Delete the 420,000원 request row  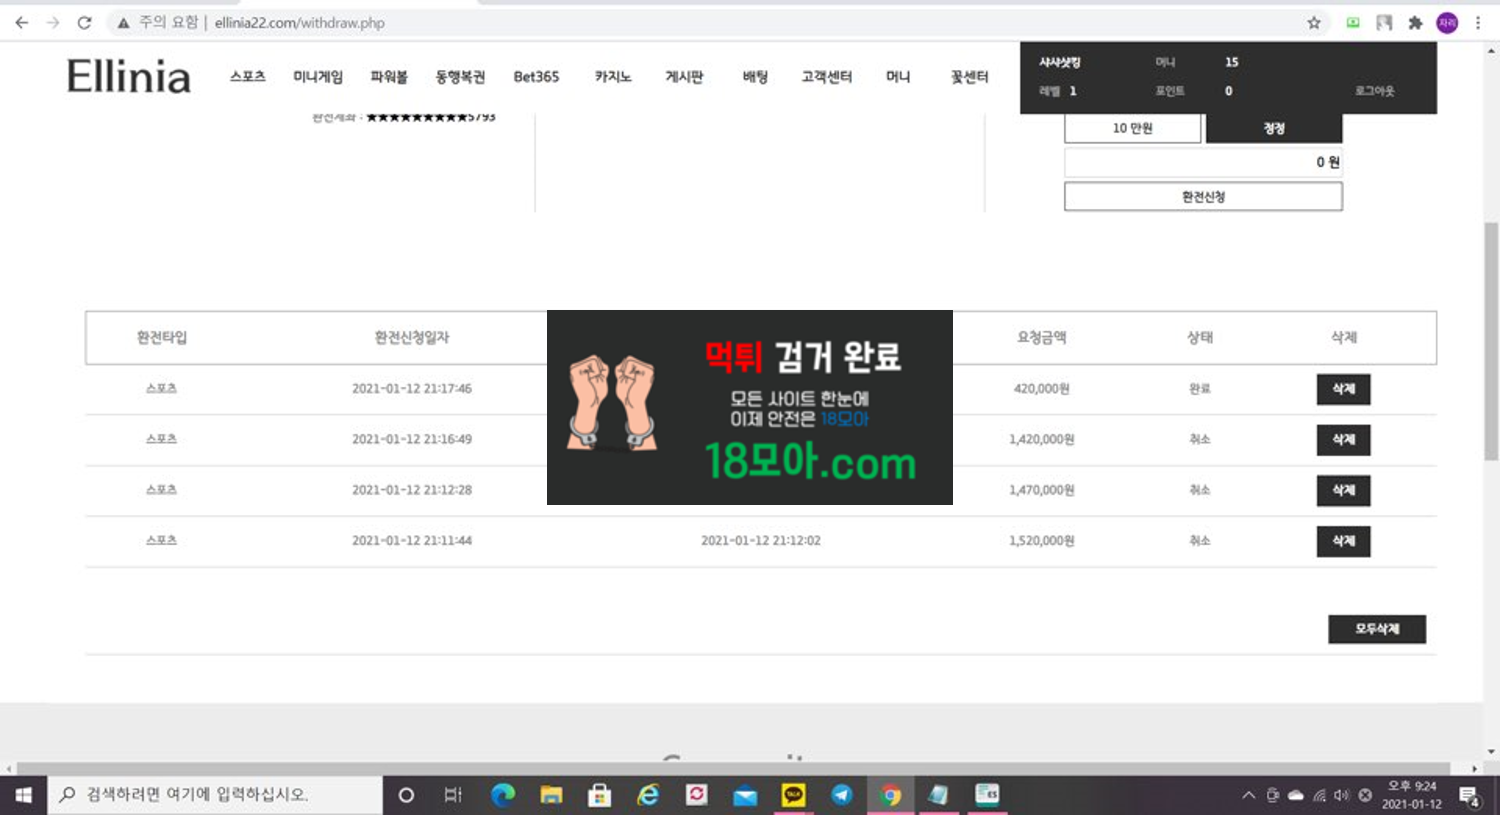tap(1343, 389)
